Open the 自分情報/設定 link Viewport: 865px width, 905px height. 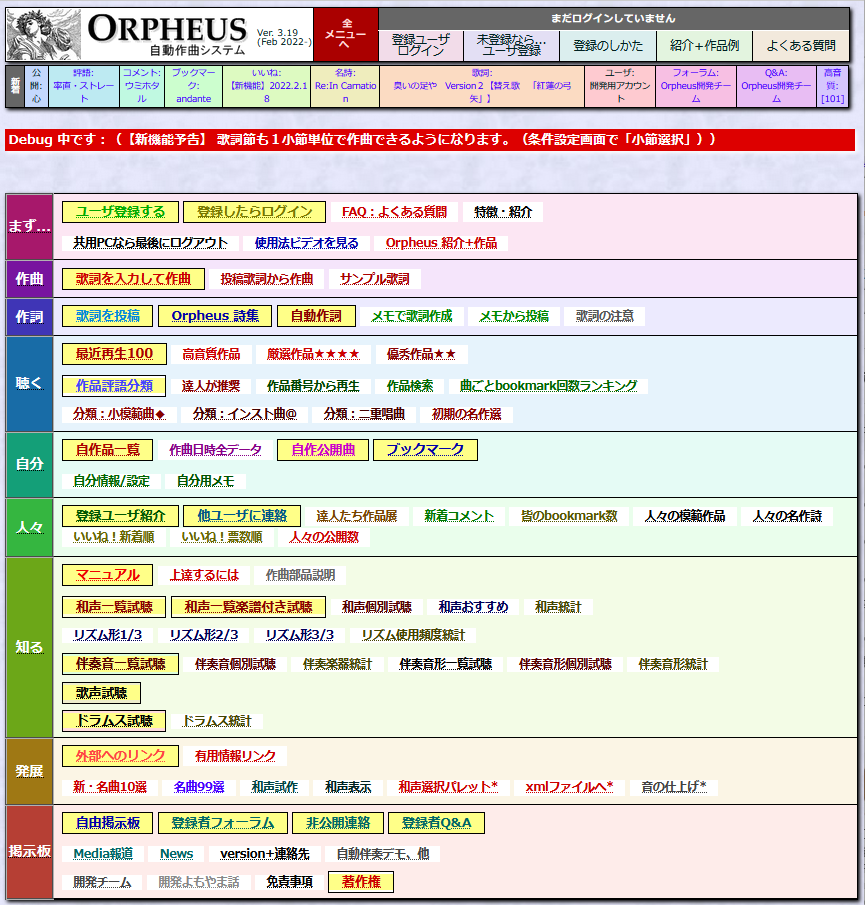click(x=111, y=481)
